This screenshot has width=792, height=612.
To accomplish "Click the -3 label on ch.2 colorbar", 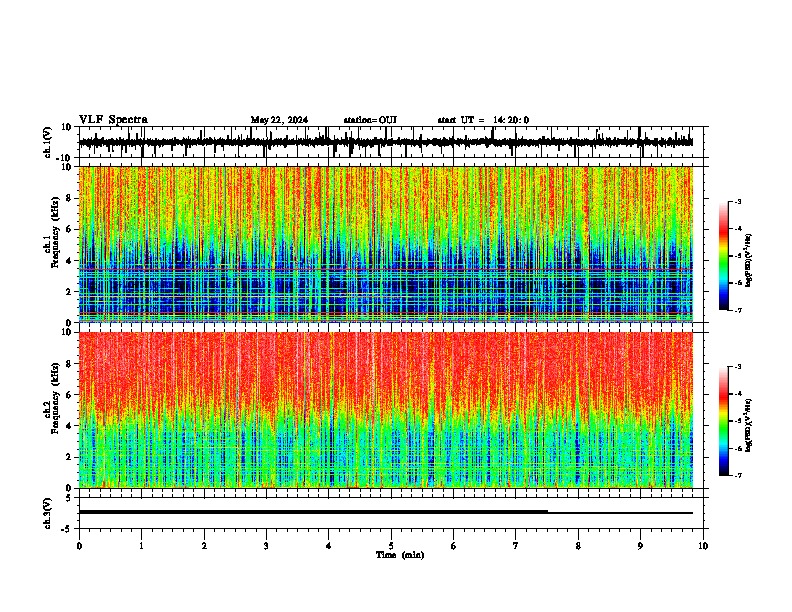I will point(738,367).
